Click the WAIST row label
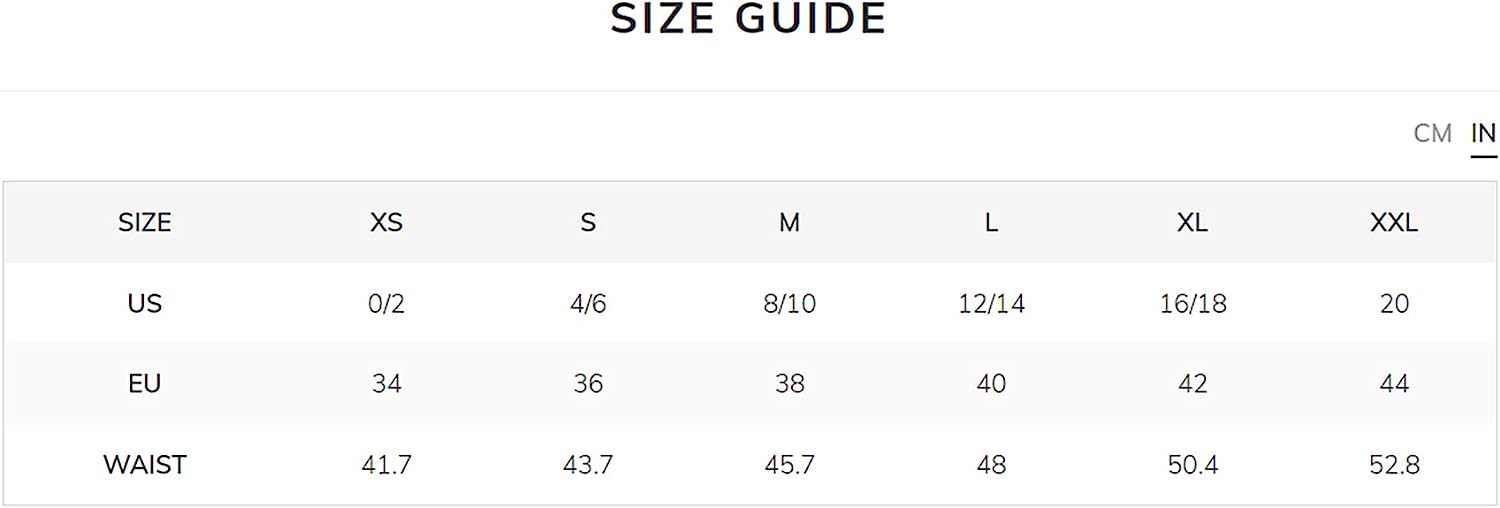 point(145,465)
